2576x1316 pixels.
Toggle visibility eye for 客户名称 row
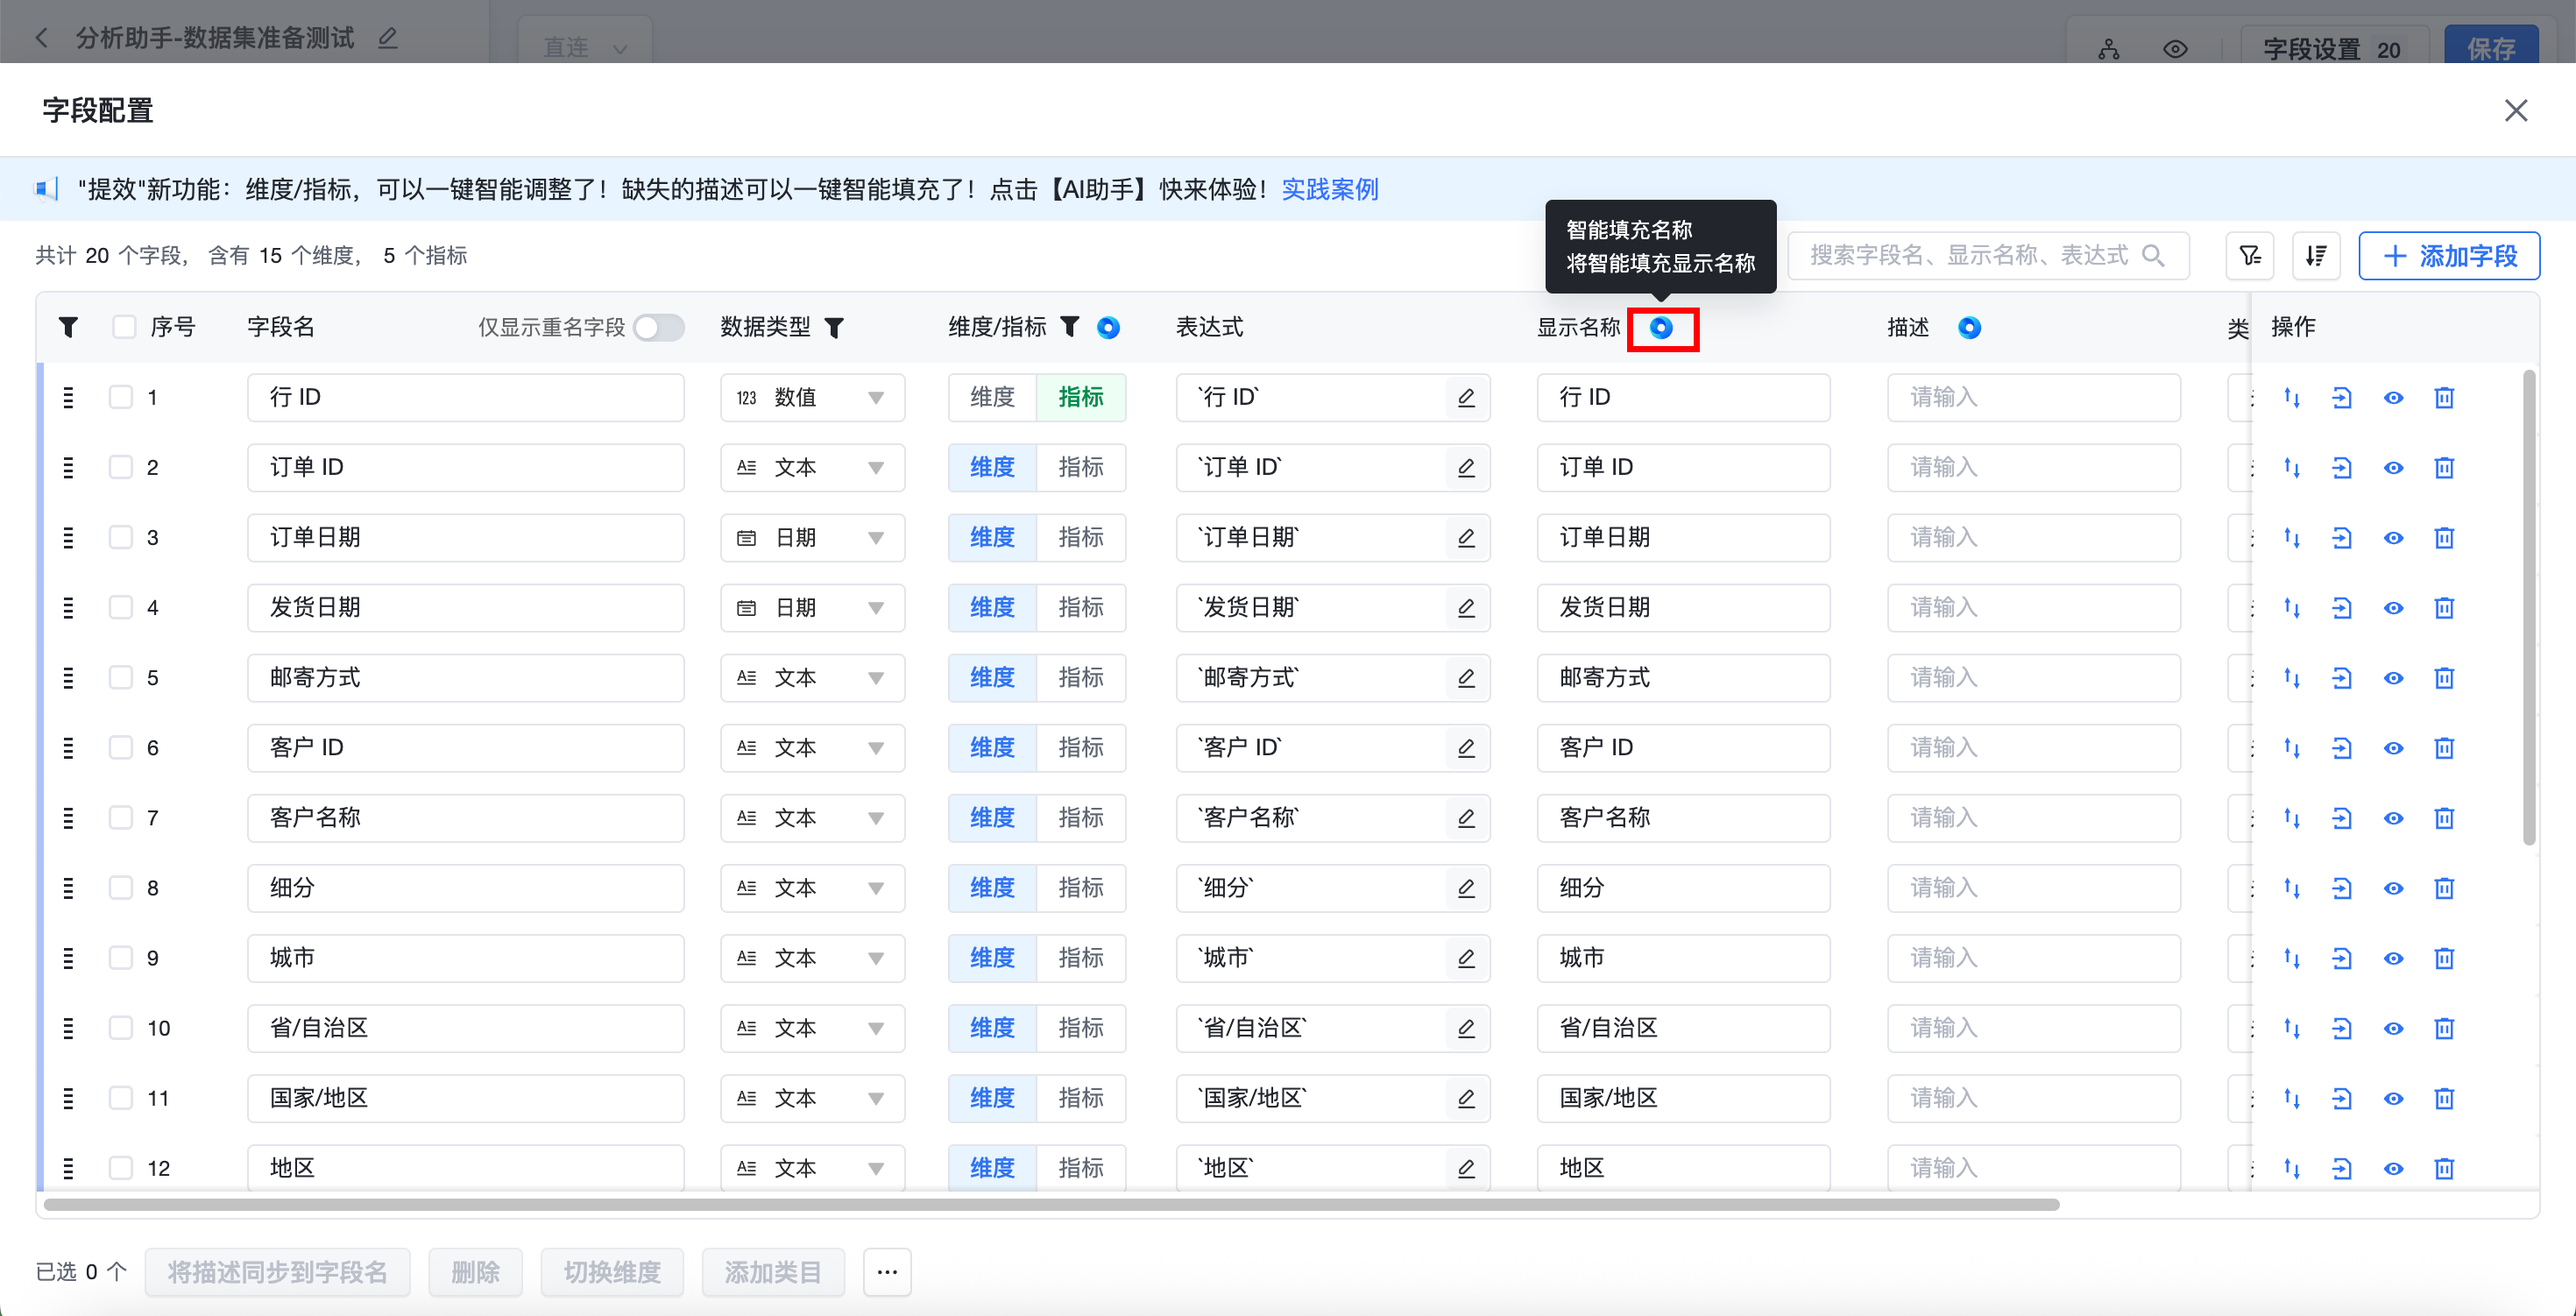tap(2393, 818)
